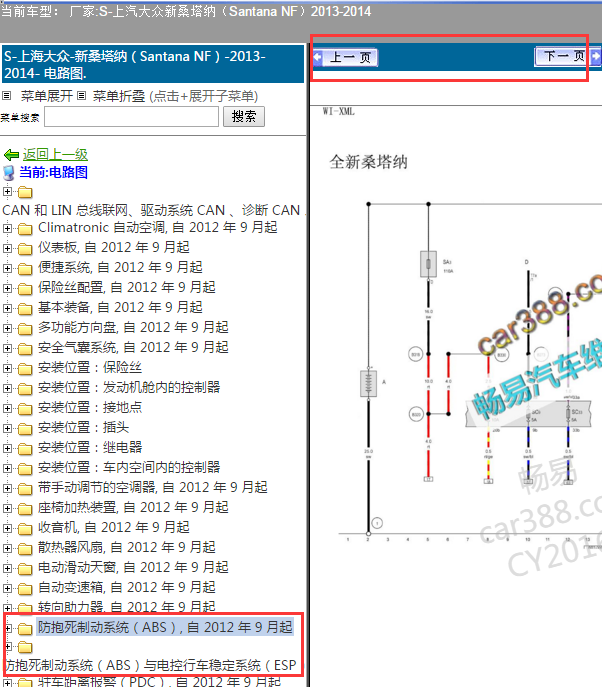The image size is (602, 687).
Task: Focus the 菜单搜索 search input field
Action: [x=131, y=117]
